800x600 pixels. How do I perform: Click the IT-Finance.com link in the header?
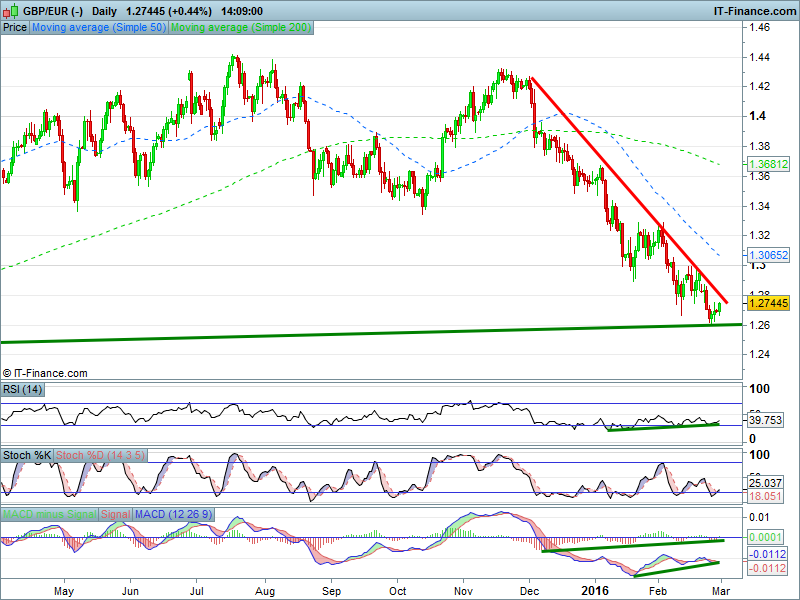753,10
